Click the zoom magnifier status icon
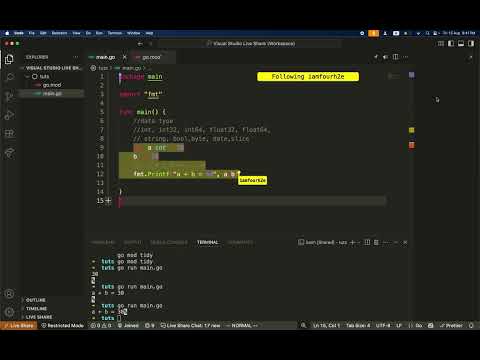Image resolution: width=480 pixels, height=360 pixels. 303,325
